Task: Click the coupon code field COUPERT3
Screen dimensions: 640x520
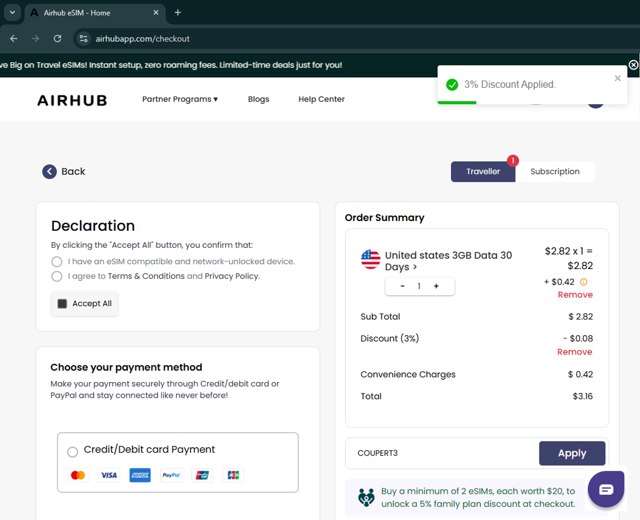Action: point(442,453)
